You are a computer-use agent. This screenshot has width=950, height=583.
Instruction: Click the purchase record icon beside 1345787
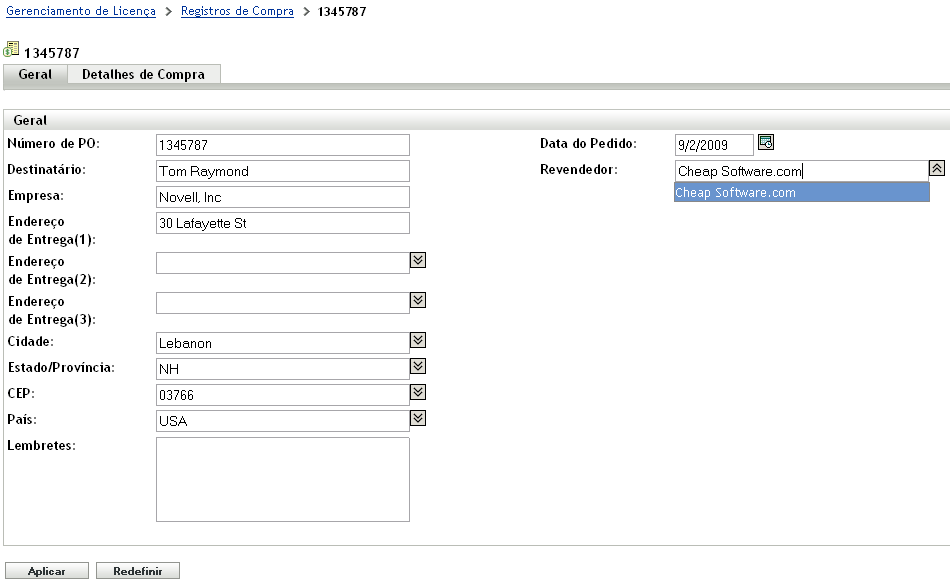(x=12, y=49)
